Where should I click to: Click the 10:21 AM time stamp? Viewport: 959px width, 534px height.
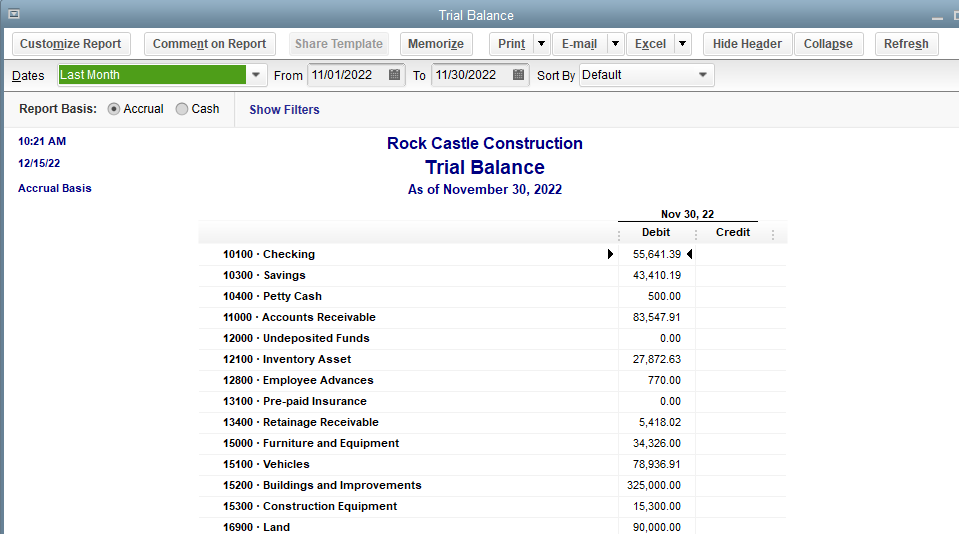(42, 141)
